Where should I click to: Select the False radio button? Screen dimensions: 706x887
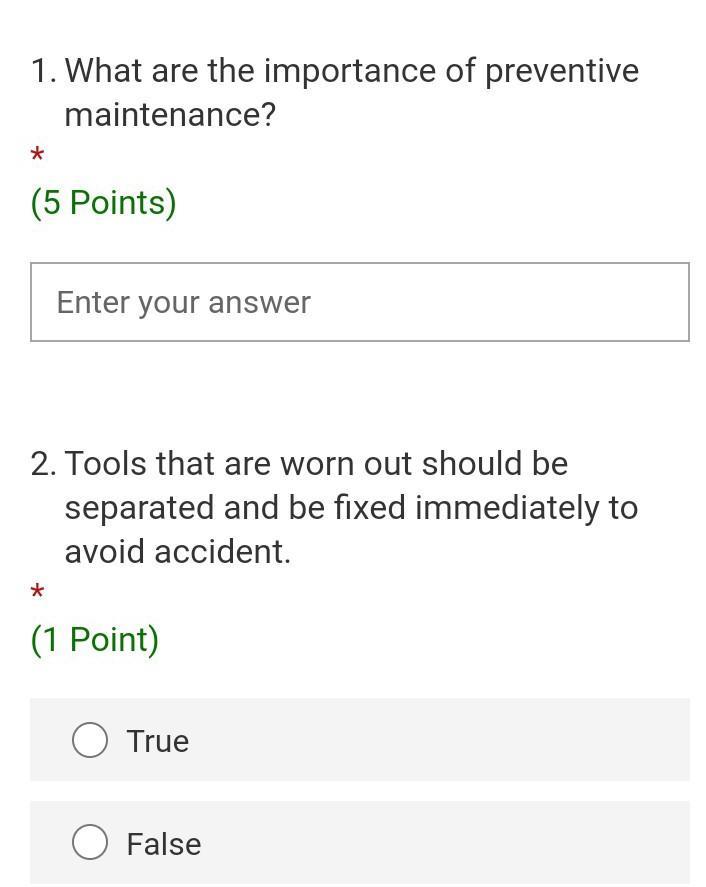[x=90, y=842]
